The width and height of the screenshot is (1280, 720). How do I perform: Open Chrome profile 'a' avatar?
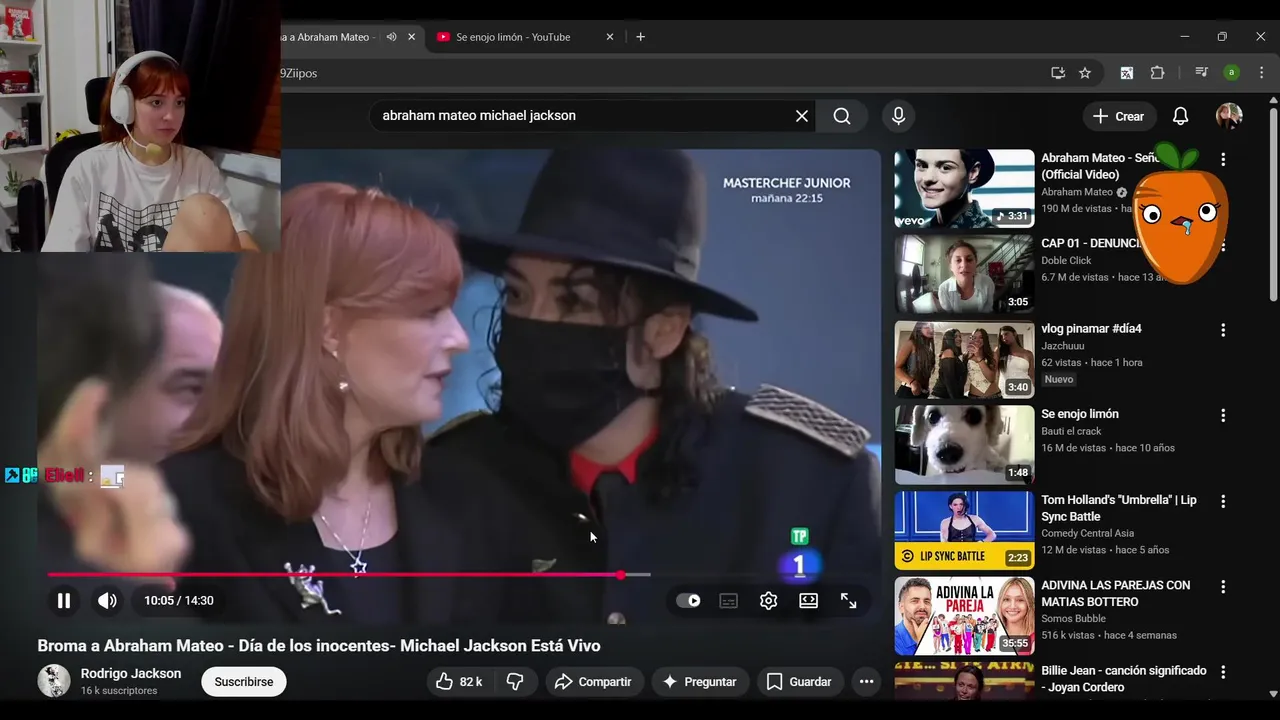[1232, 73]
